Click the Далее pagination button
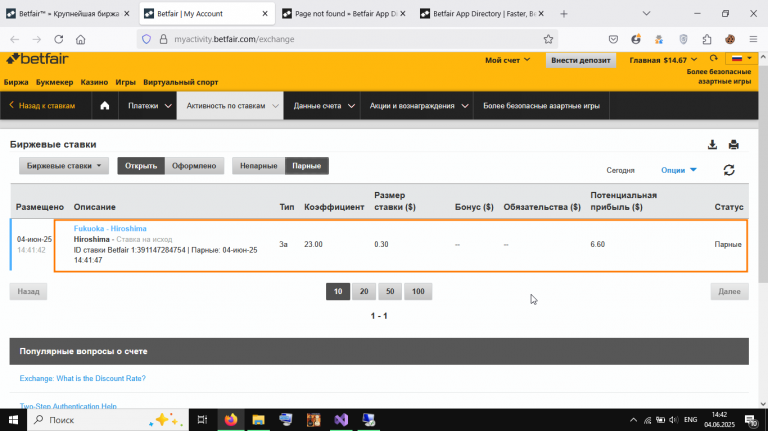This screenshot has width=768, height=431. [x=729, y=291]
